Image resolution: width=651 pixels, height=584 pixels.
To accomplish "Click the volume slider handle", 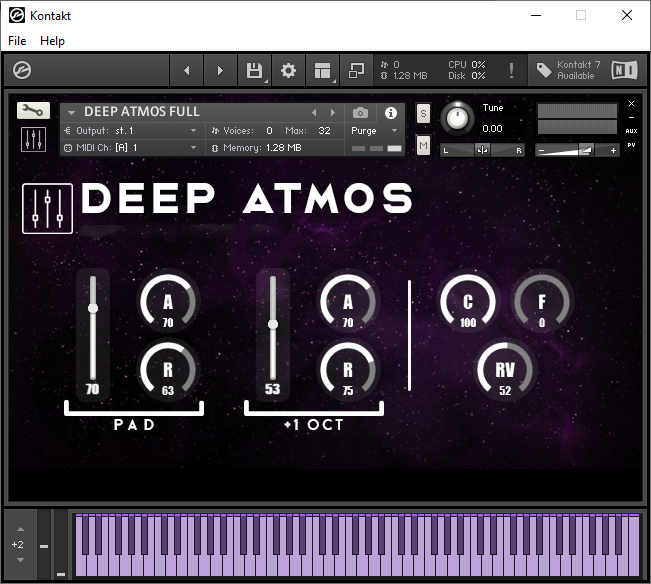I will (x=586, y=150).
